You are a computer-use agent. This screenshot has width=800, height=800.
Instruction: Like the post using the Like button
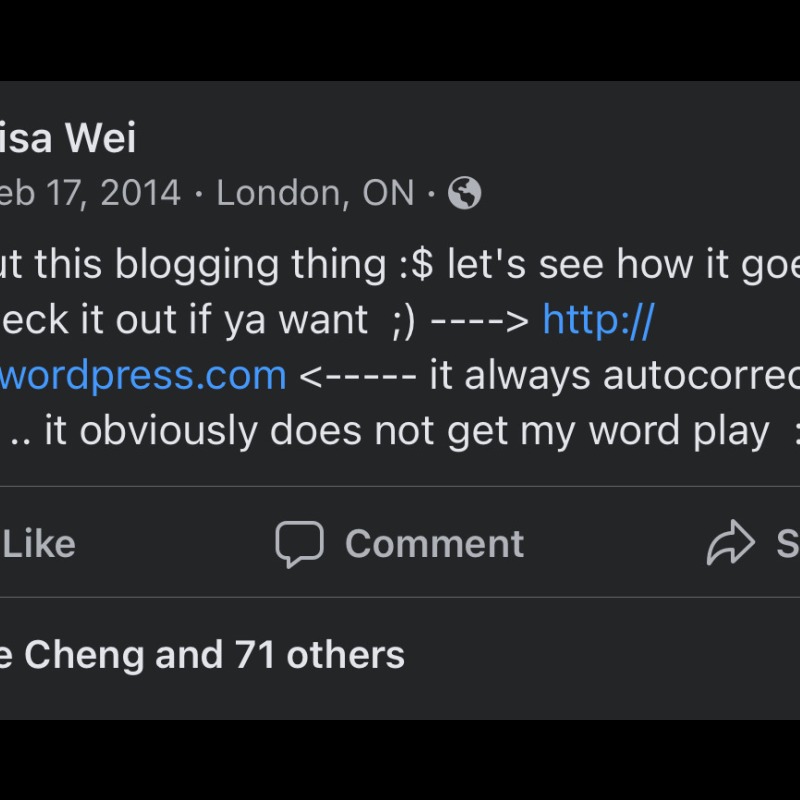(x=38, y=544)
